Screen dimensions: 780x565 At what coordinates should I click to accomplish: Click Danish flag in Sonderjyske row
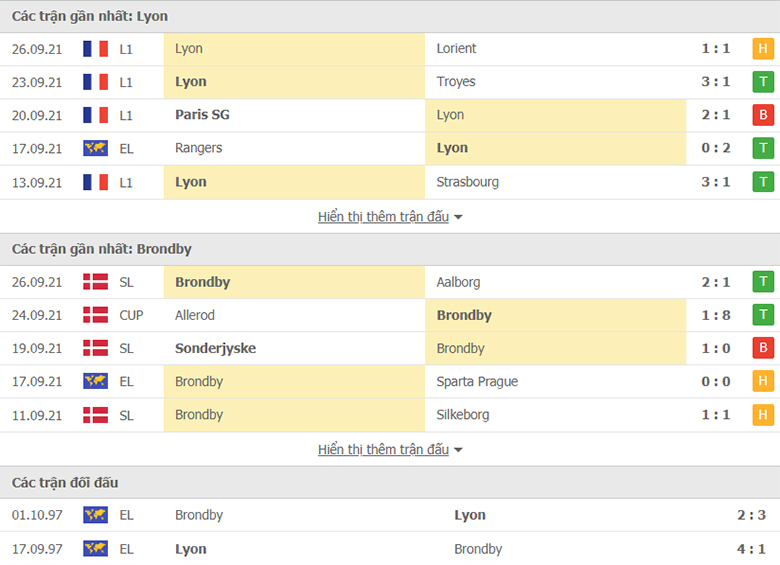click(96, 348)
